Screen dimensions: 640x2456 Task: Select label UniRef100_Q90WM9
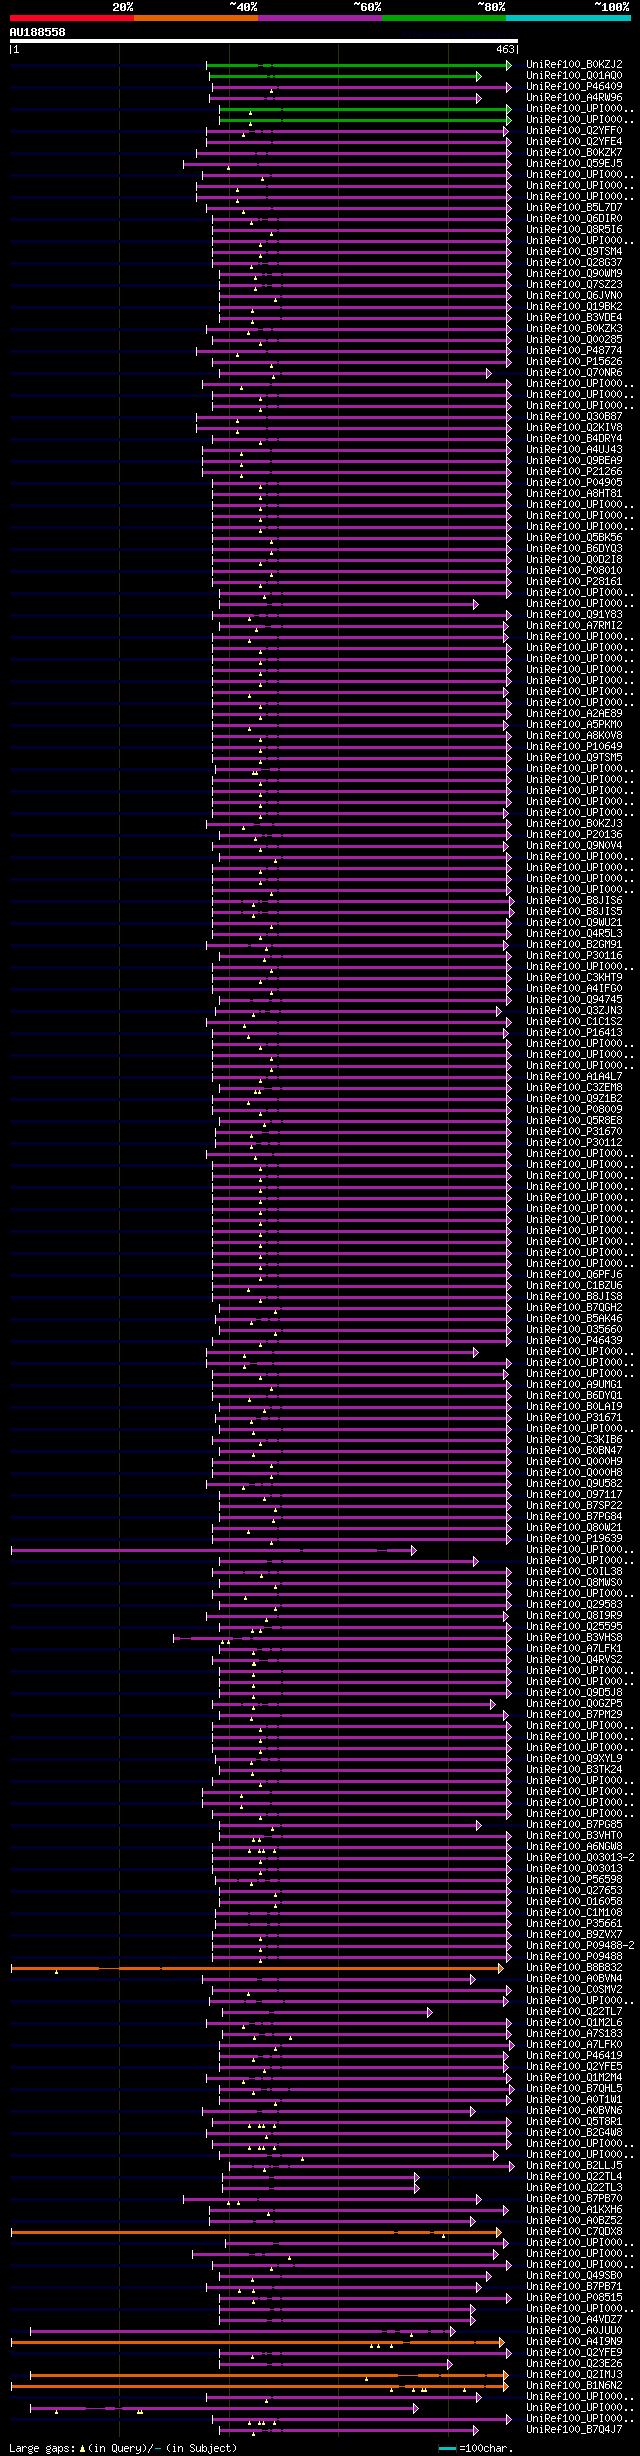click(x=574, y=273)
